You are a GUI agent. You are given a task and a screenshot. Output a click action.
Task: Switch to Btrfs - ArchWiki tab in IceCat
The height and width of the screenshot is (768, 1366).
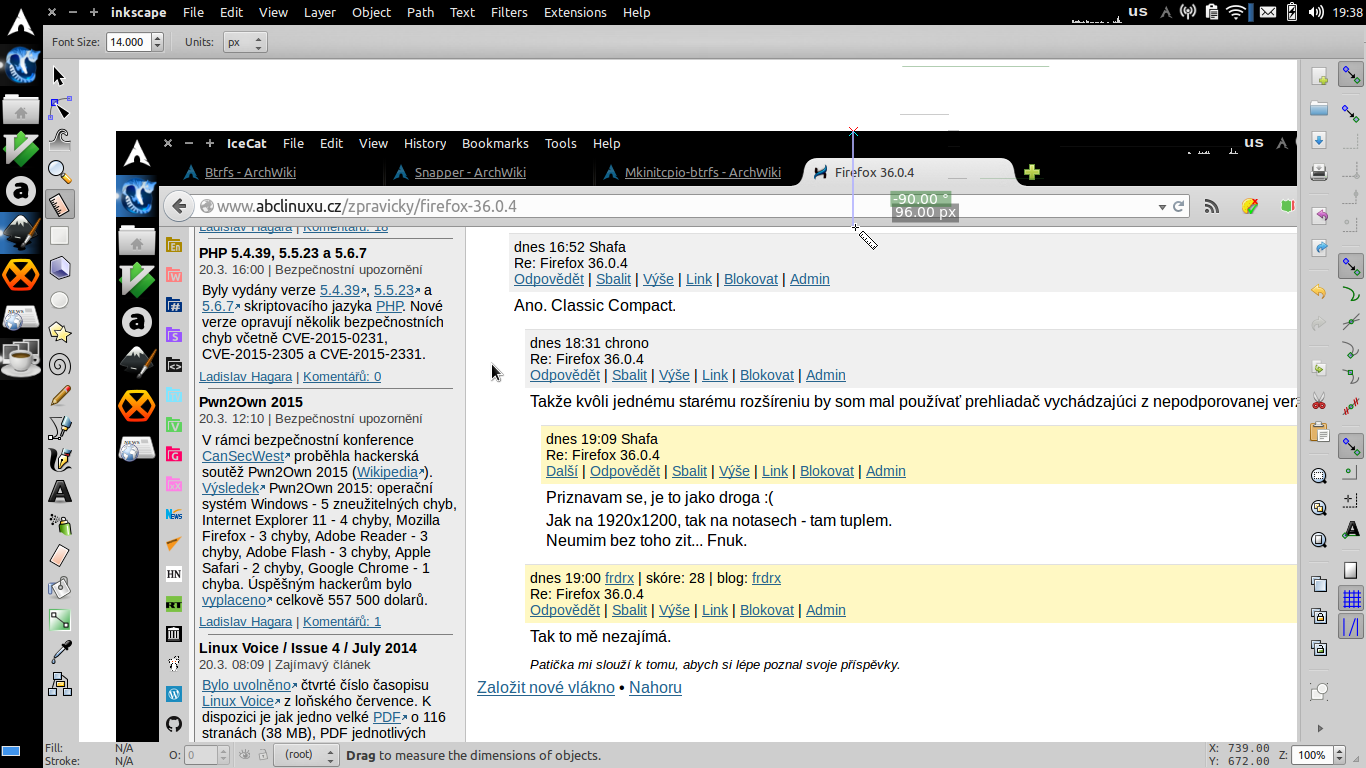[250, 172]
